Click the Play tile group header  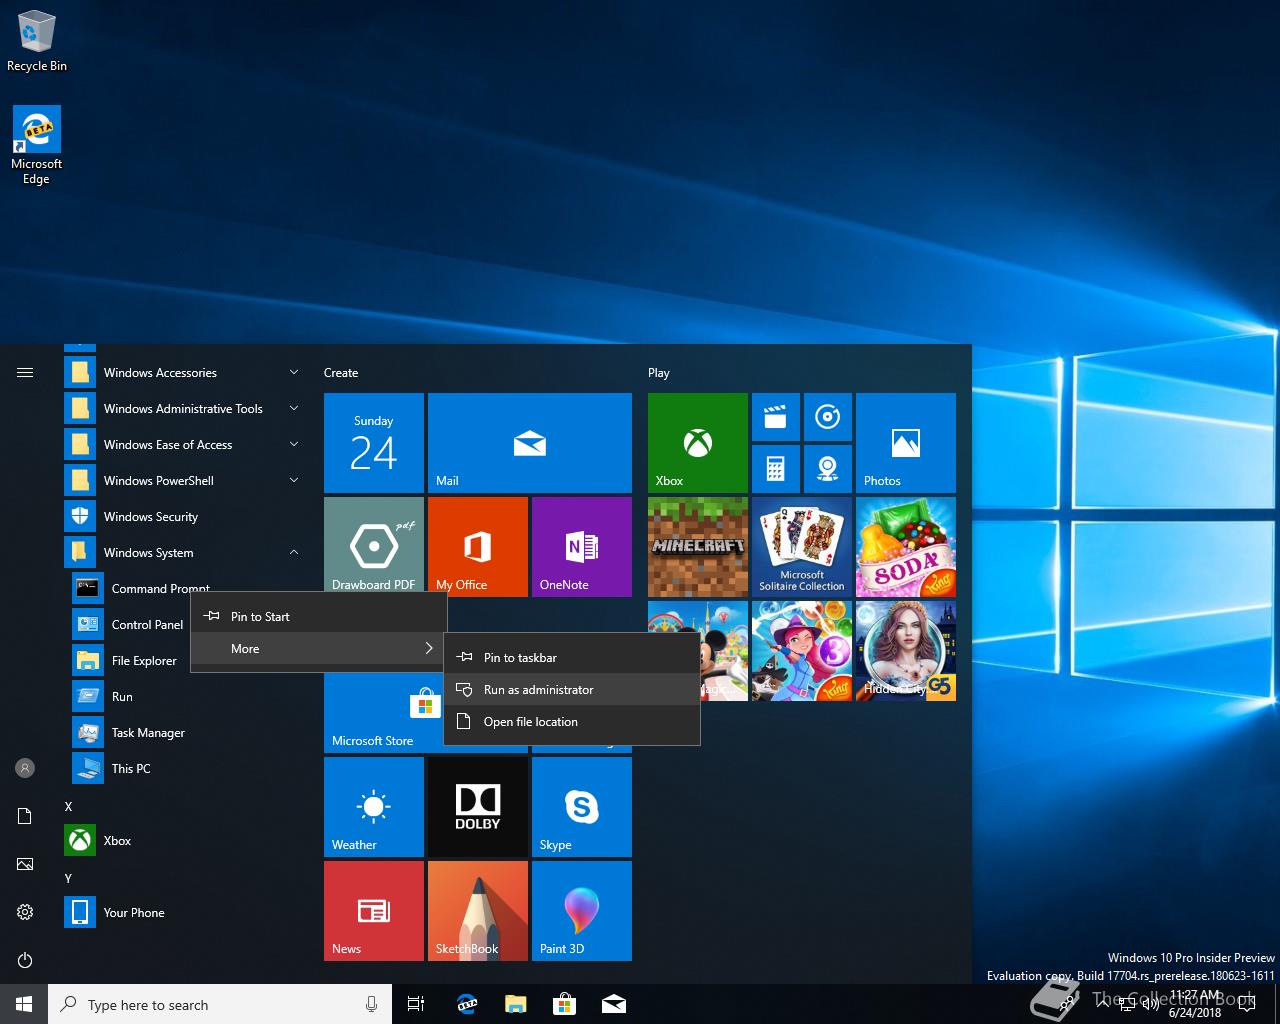(658, 372)
